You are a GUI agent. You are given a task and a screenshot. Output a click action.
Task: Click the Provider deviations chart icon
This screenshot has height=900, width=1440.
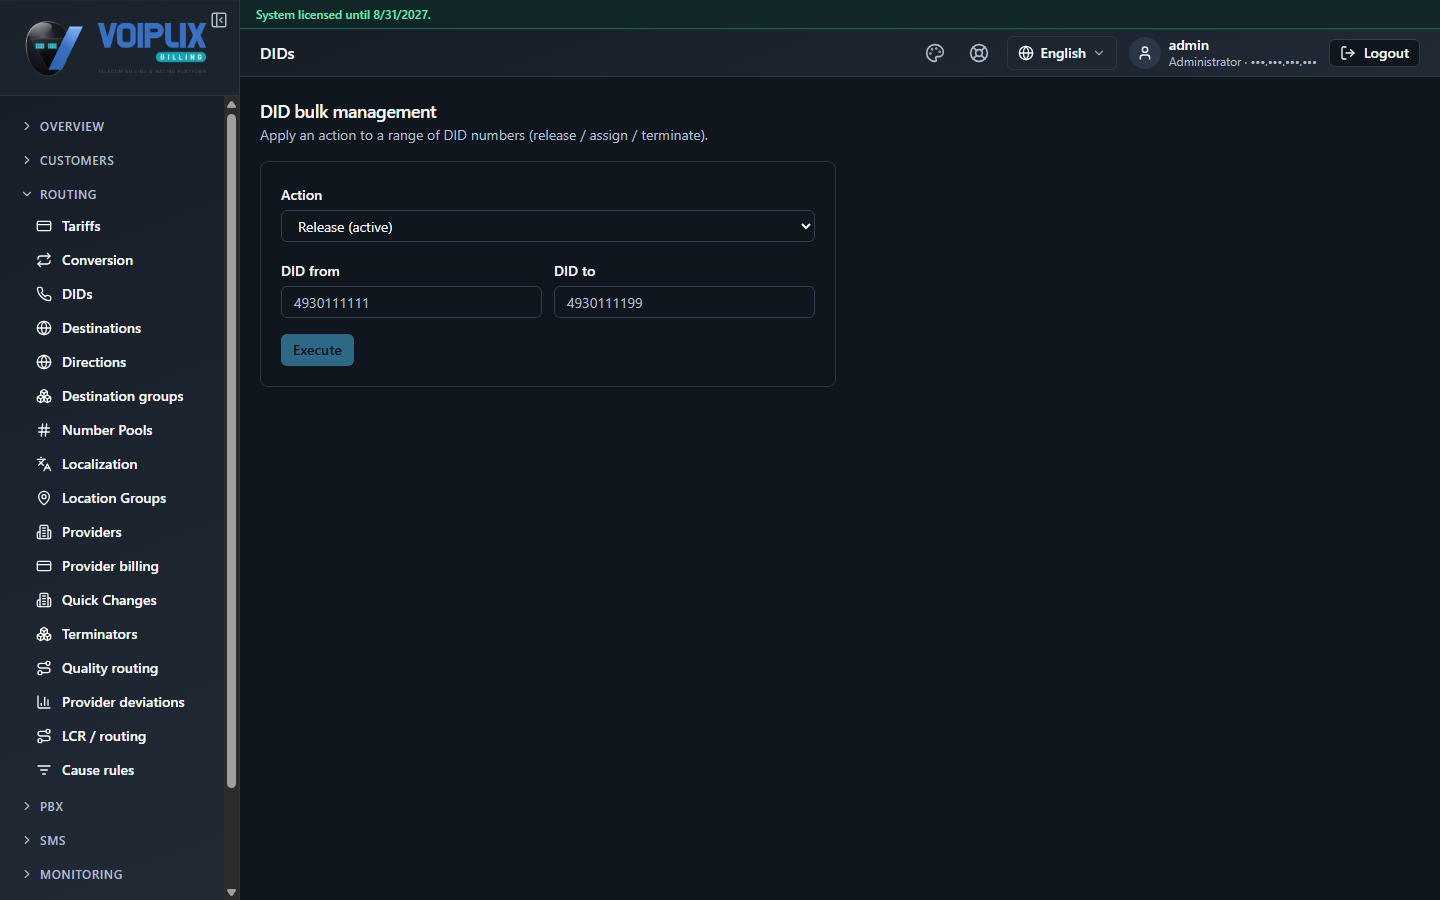(44, 702)
